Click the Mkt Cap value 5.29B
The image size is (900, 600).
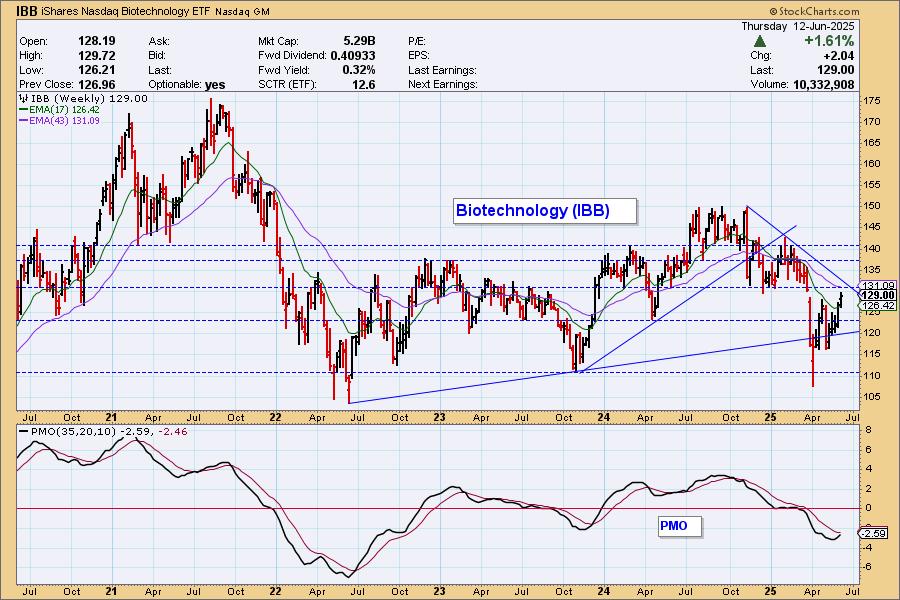[359, 41]
